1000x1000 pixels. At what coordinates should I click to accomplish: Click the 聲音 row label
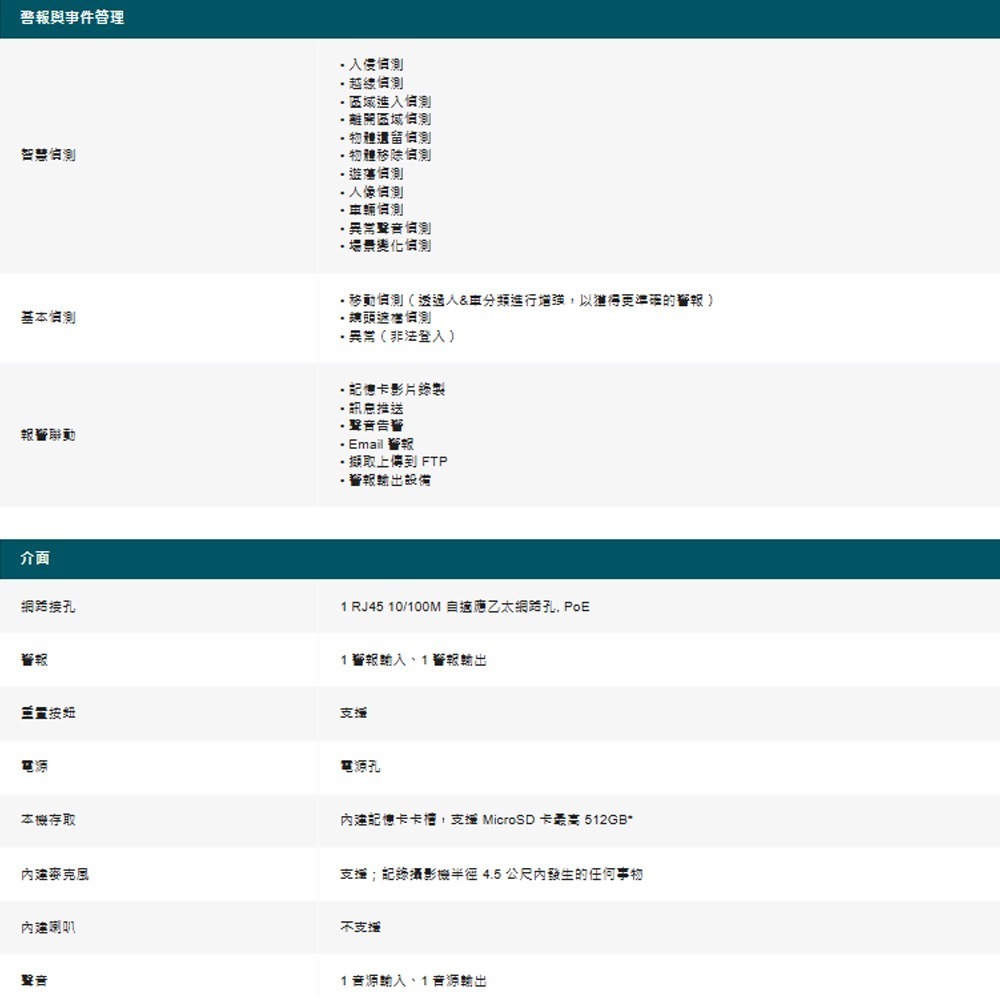[34, 981]
